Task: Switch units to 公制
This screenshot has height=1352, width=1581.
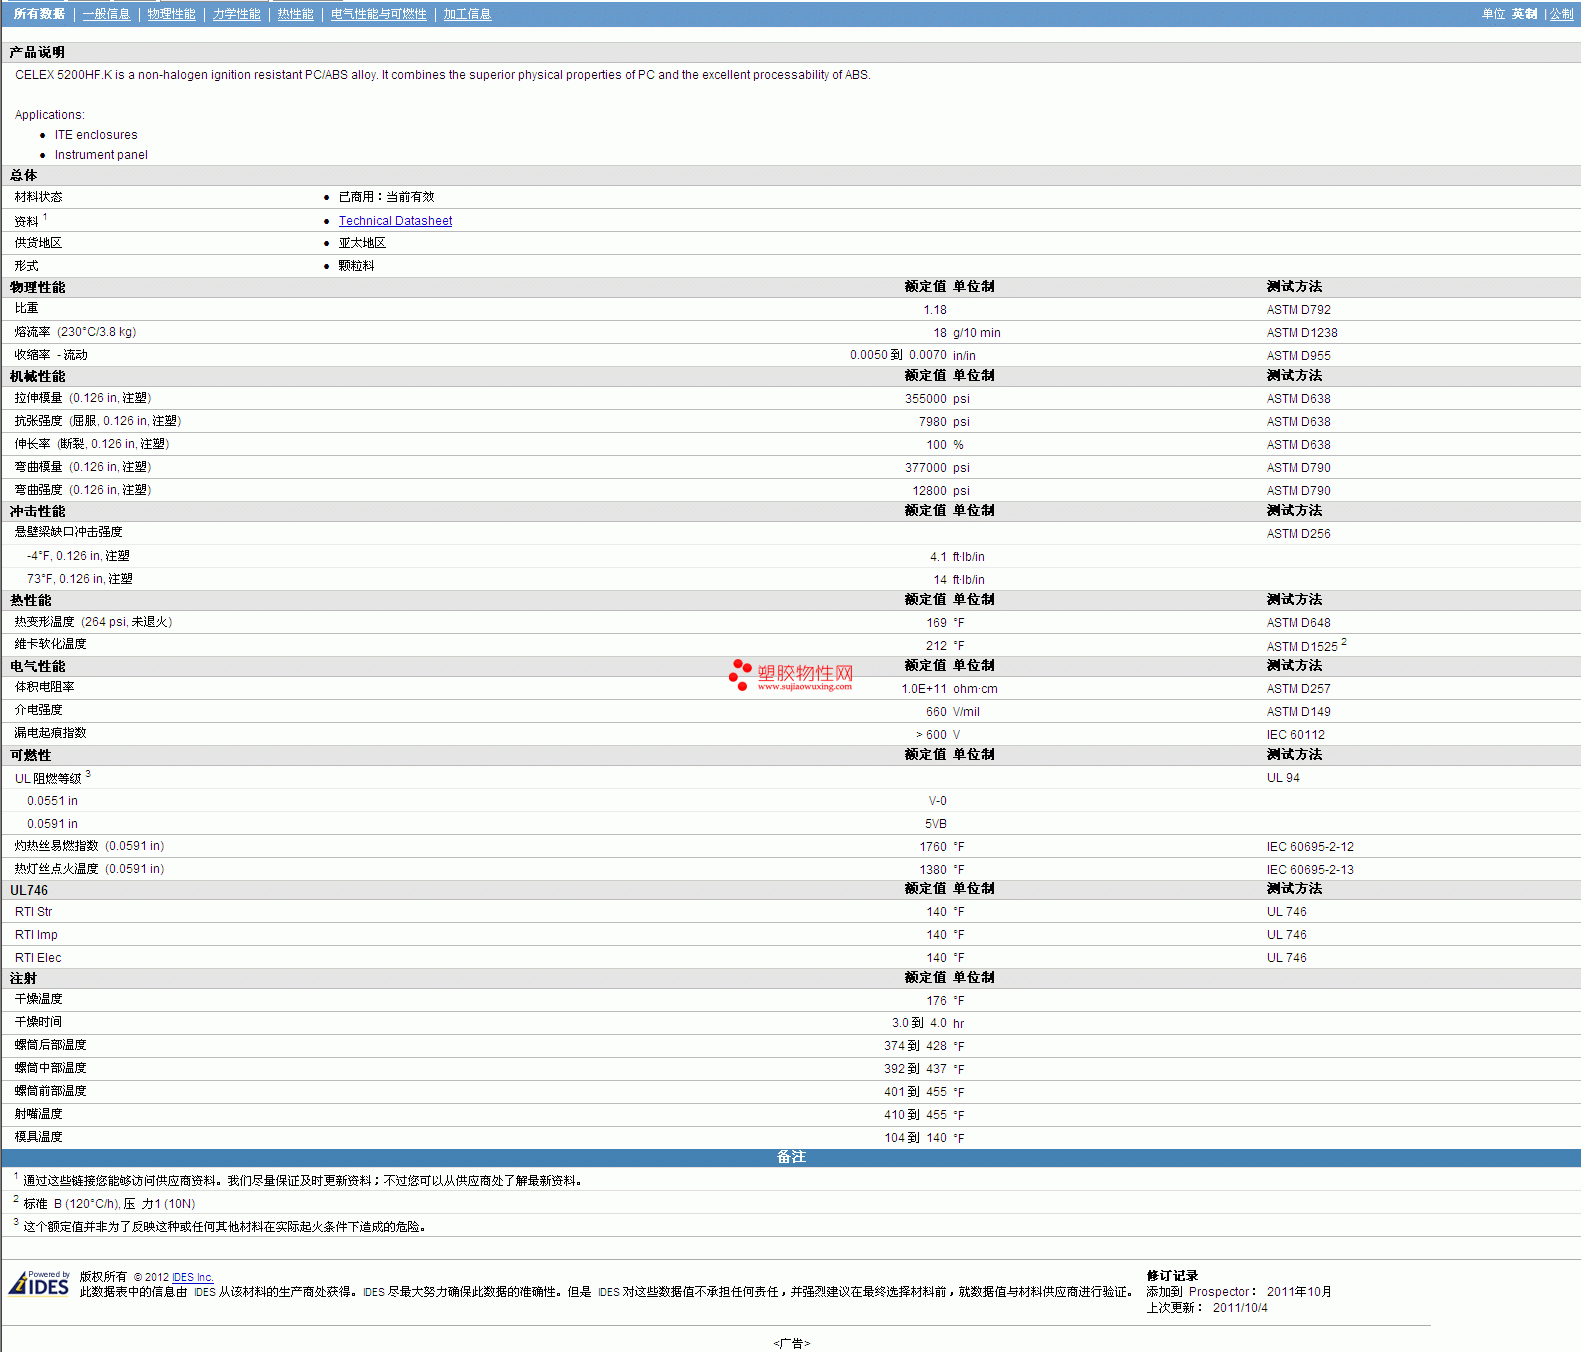Action: pyautogui.click(x=1561, y=14)
